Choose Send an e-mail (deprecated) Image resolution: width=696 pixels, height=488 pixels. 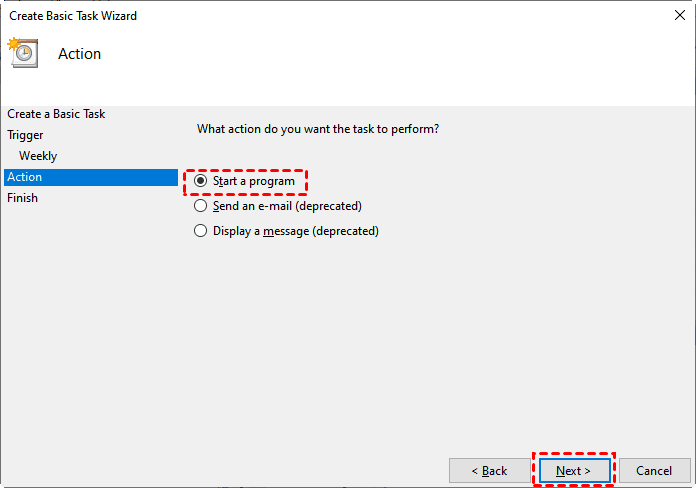click(x=278, y=206)
